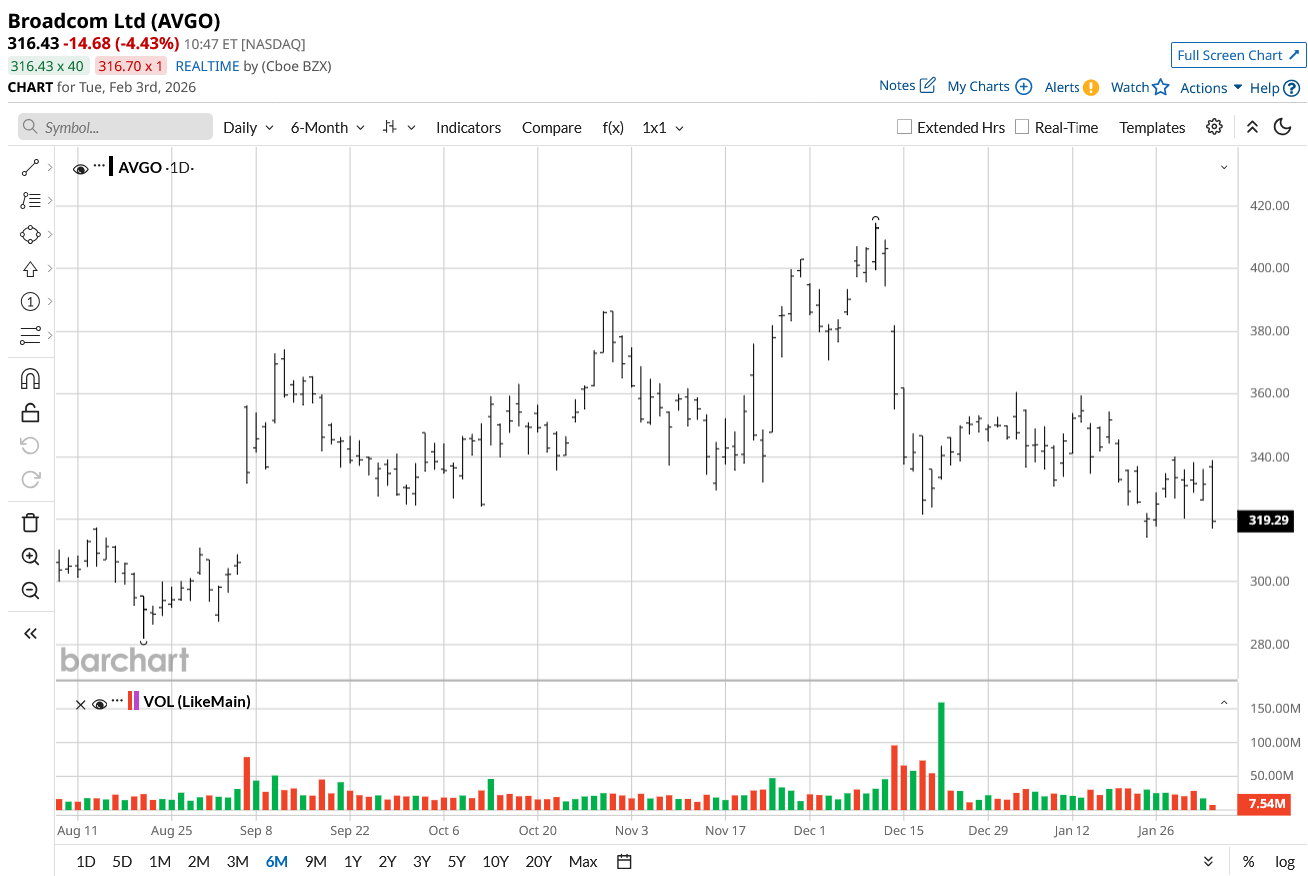Select the 9M range button
The height and width of the screenshot is (876, 1308).
coord(315,861)
